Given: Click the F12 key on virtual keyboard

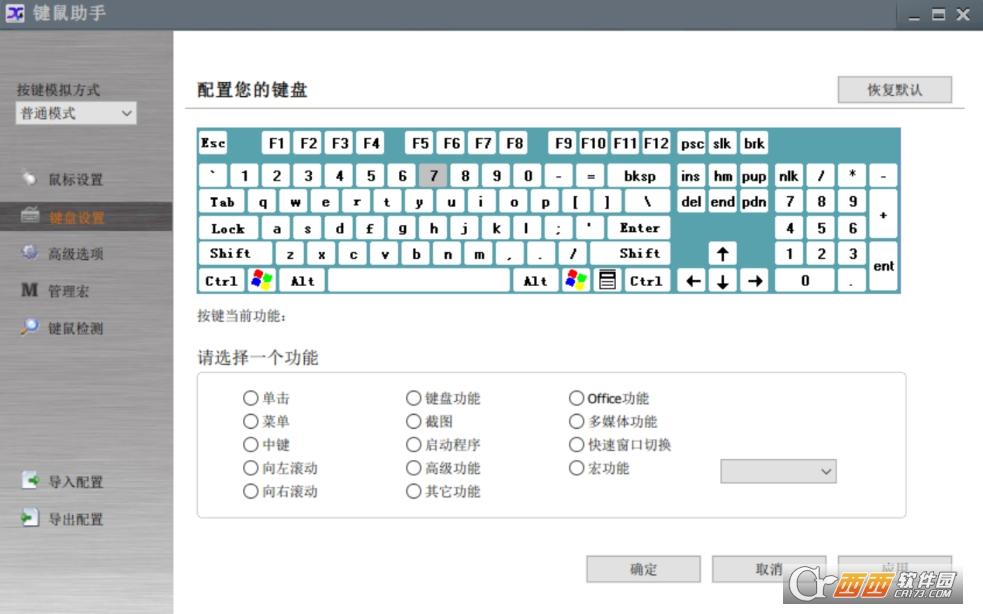Looking at the screenshot, I should [x=656, y=143].
